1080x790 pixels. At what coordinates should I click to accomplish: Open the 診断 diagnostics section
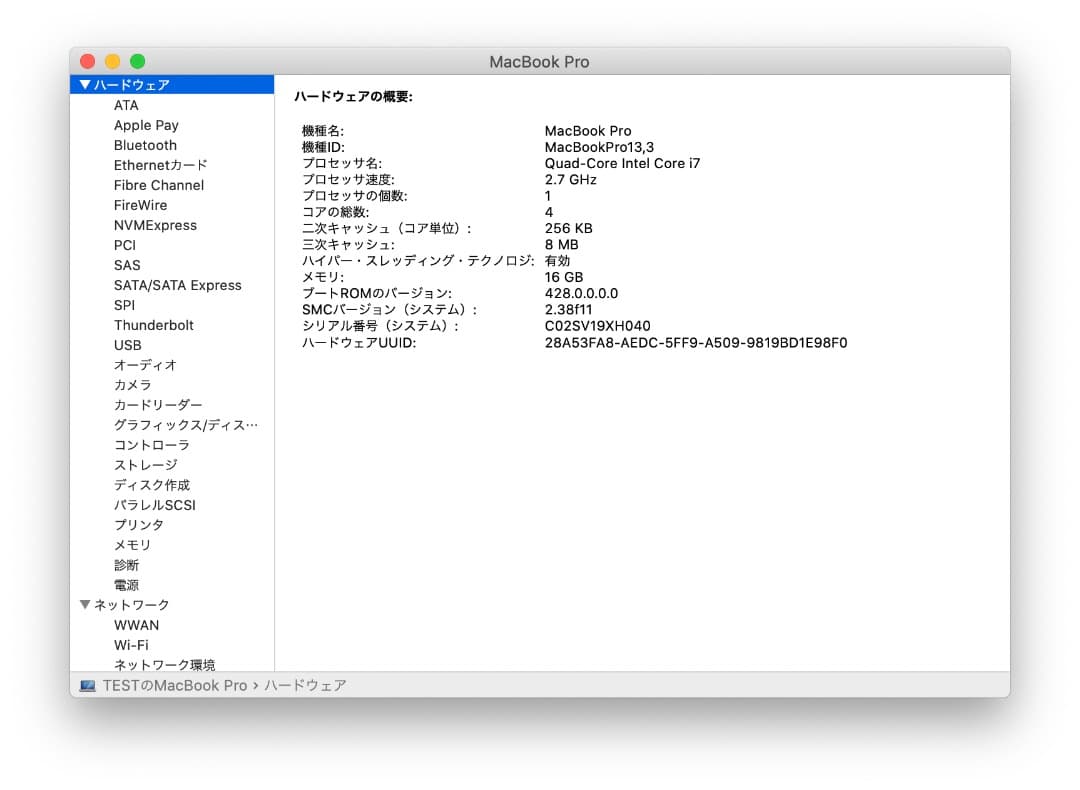pos(127,565)
